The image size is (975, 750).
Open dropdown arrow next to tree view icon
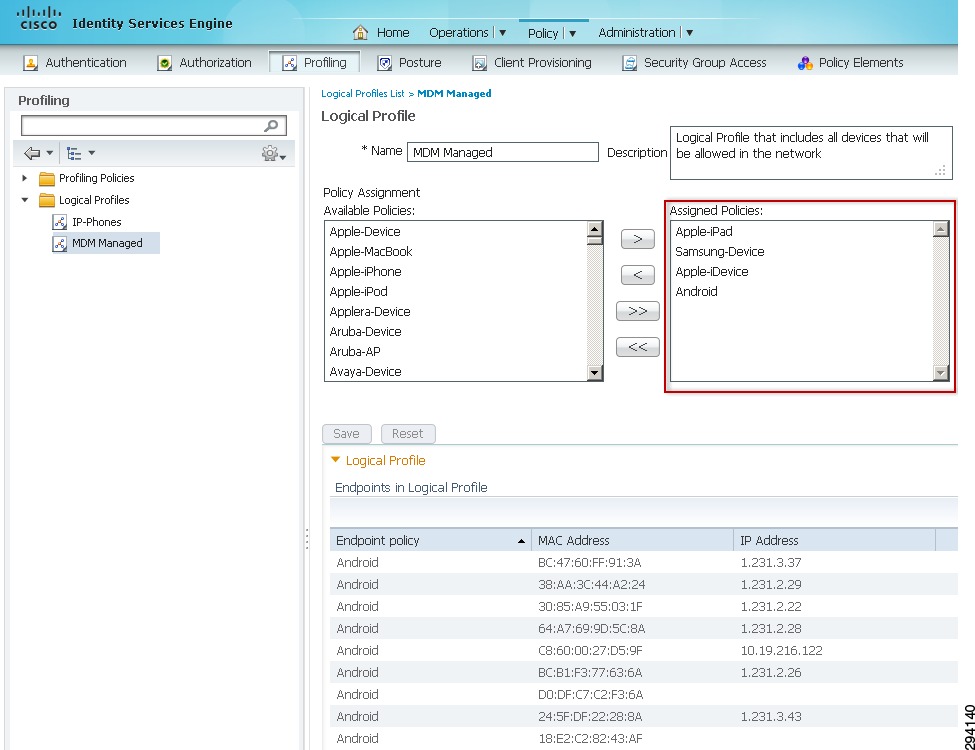click(x=91, y=153)
